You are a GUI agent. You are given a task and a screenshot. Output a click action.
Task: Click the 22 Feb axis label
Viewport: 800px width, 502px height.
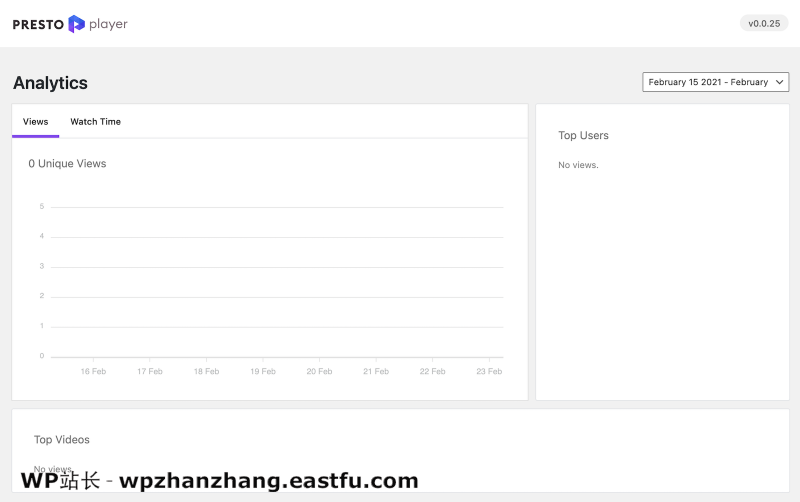[433, 371]
